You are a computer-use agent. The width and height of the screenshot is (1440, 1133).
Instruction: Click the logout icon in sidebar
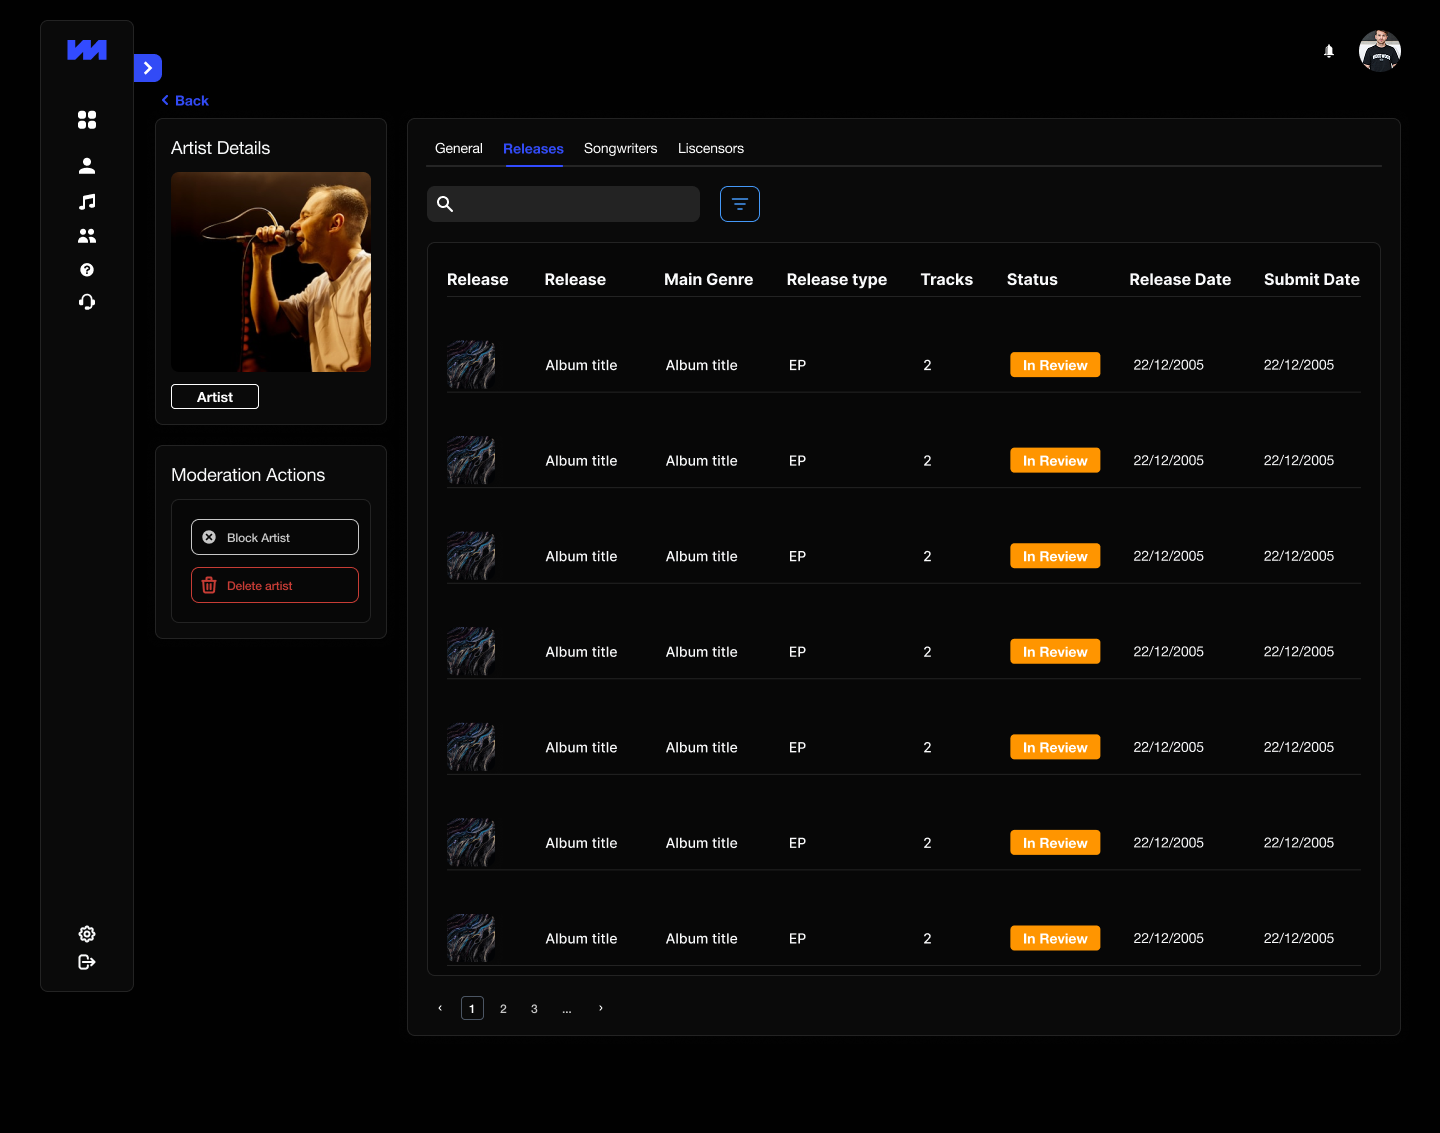click(87, 962)
